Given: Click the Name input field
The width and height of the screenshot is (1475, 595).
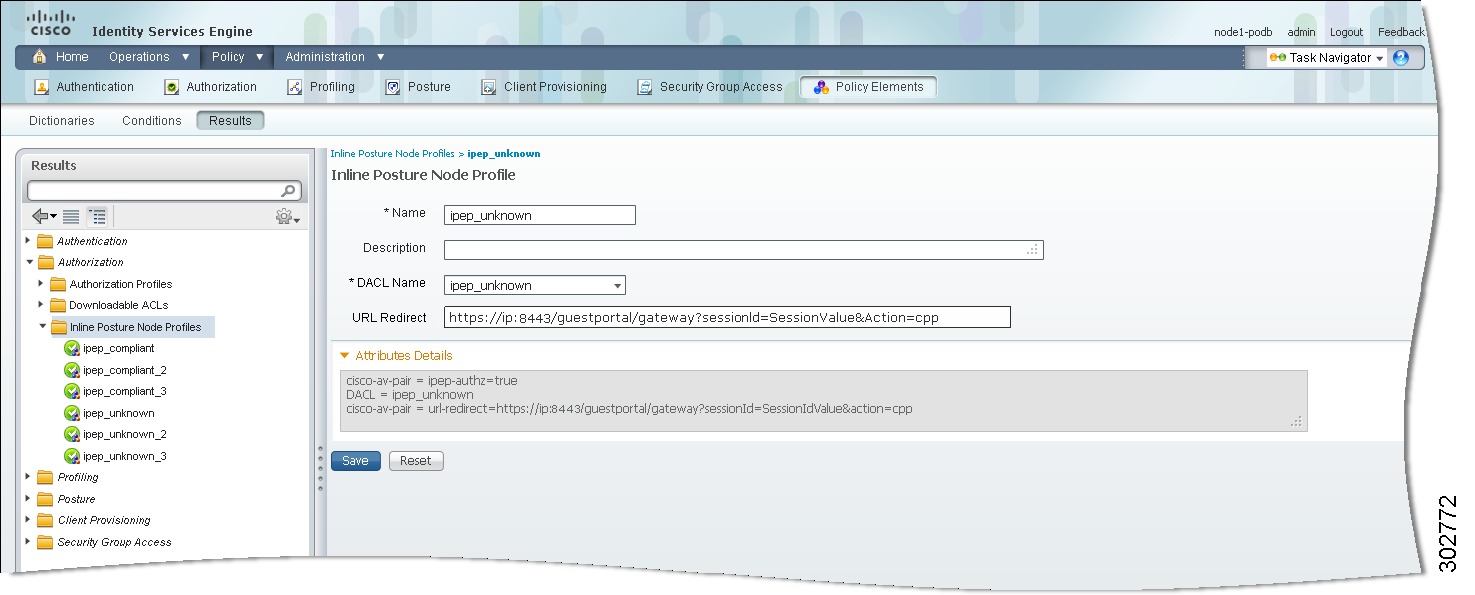Looking at the screenshot, I should coord(540,215).
